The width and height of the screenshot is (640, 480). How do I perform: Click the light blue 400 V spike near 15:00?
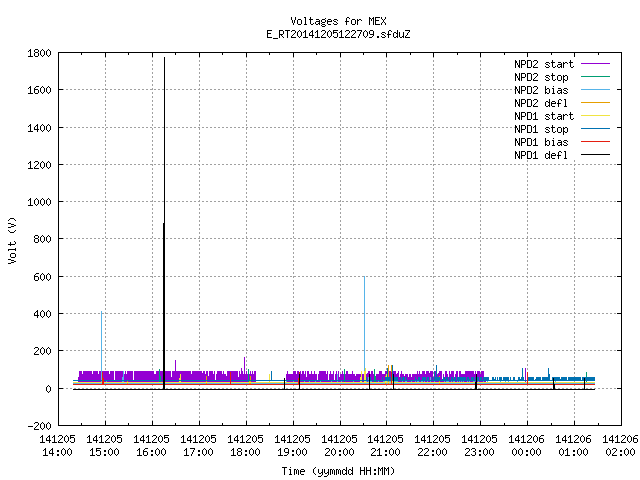[102, 341]
